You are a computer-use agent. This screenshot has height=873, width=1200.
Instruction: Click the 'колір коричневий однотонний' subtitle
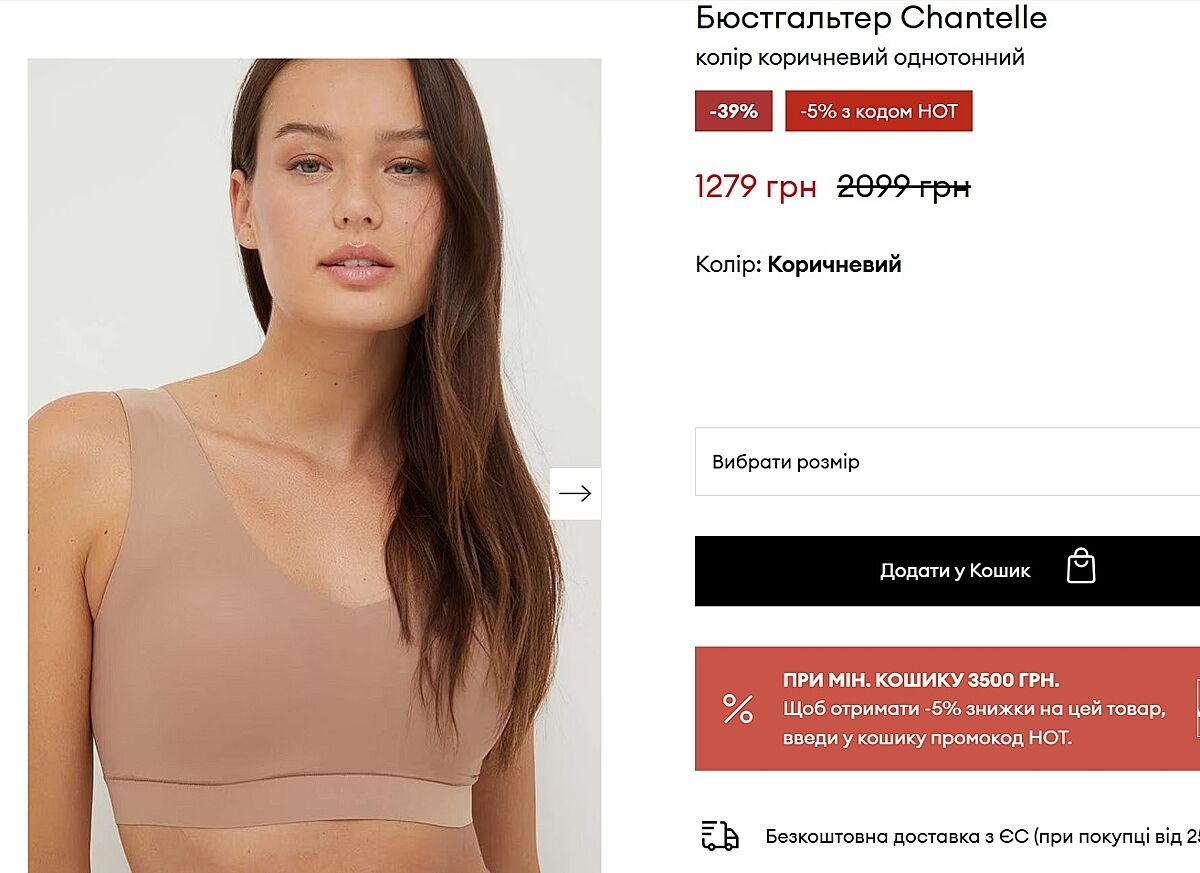click(860, 58)
